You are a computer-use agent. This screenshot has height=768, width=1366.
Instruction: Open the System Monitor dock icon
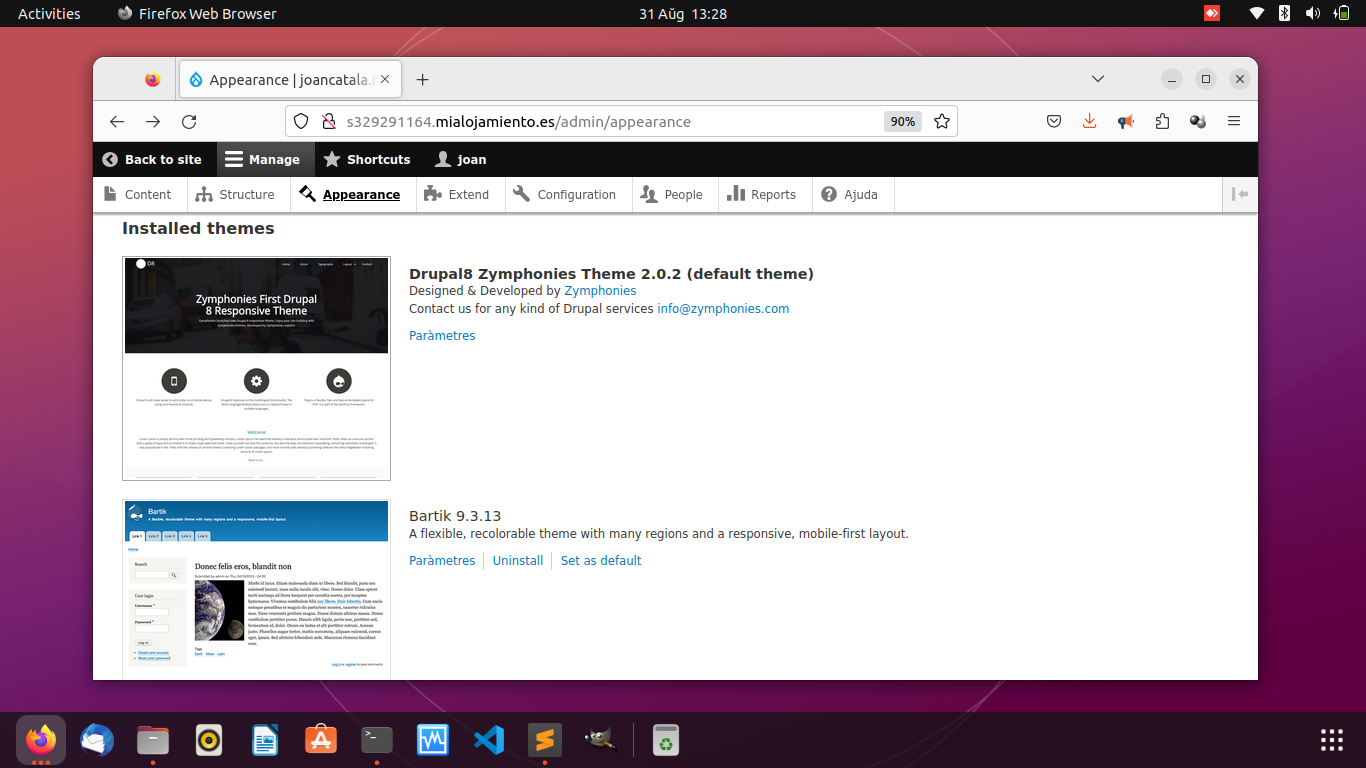click(433, 740)
